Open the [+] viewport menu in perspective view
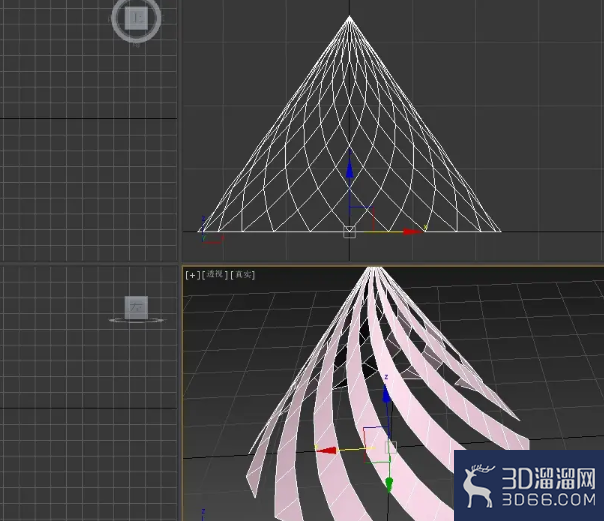604x521 pixels. [193, 275]
